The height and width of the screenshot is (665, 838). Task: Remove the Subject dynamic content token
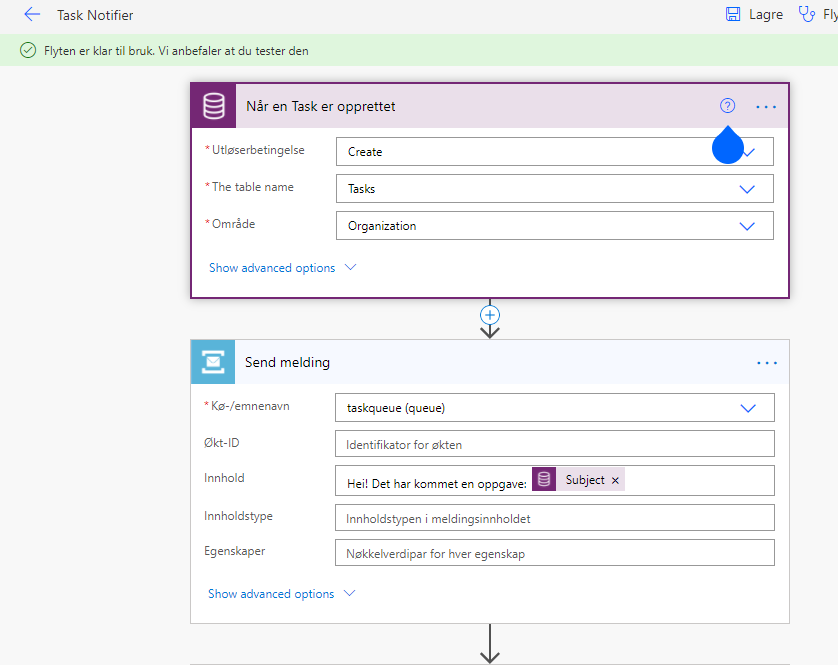(x=615, y=481)
